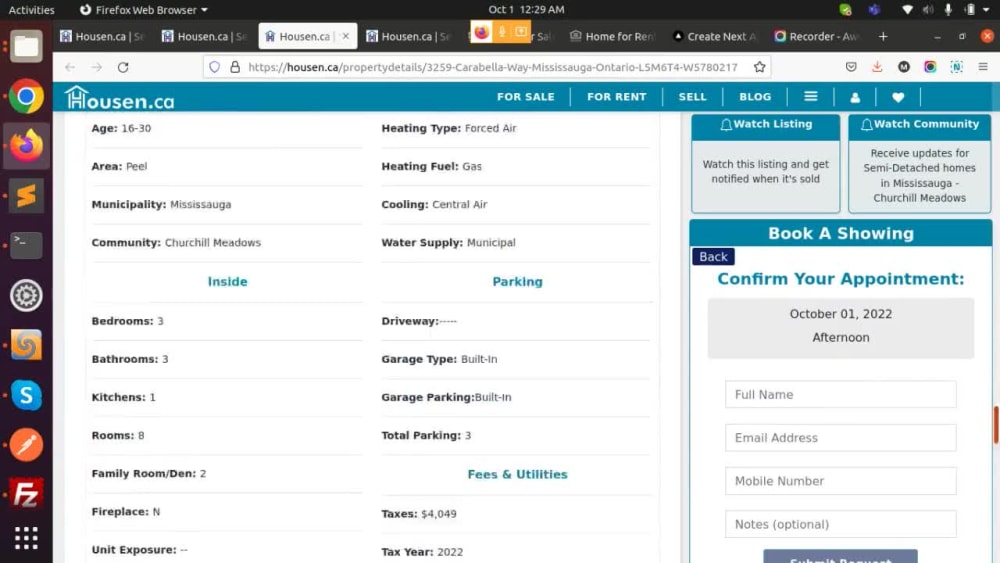Open system volume indicator
The width and height of the screenshot is (1000, 563).
click(x=928, y=10)
